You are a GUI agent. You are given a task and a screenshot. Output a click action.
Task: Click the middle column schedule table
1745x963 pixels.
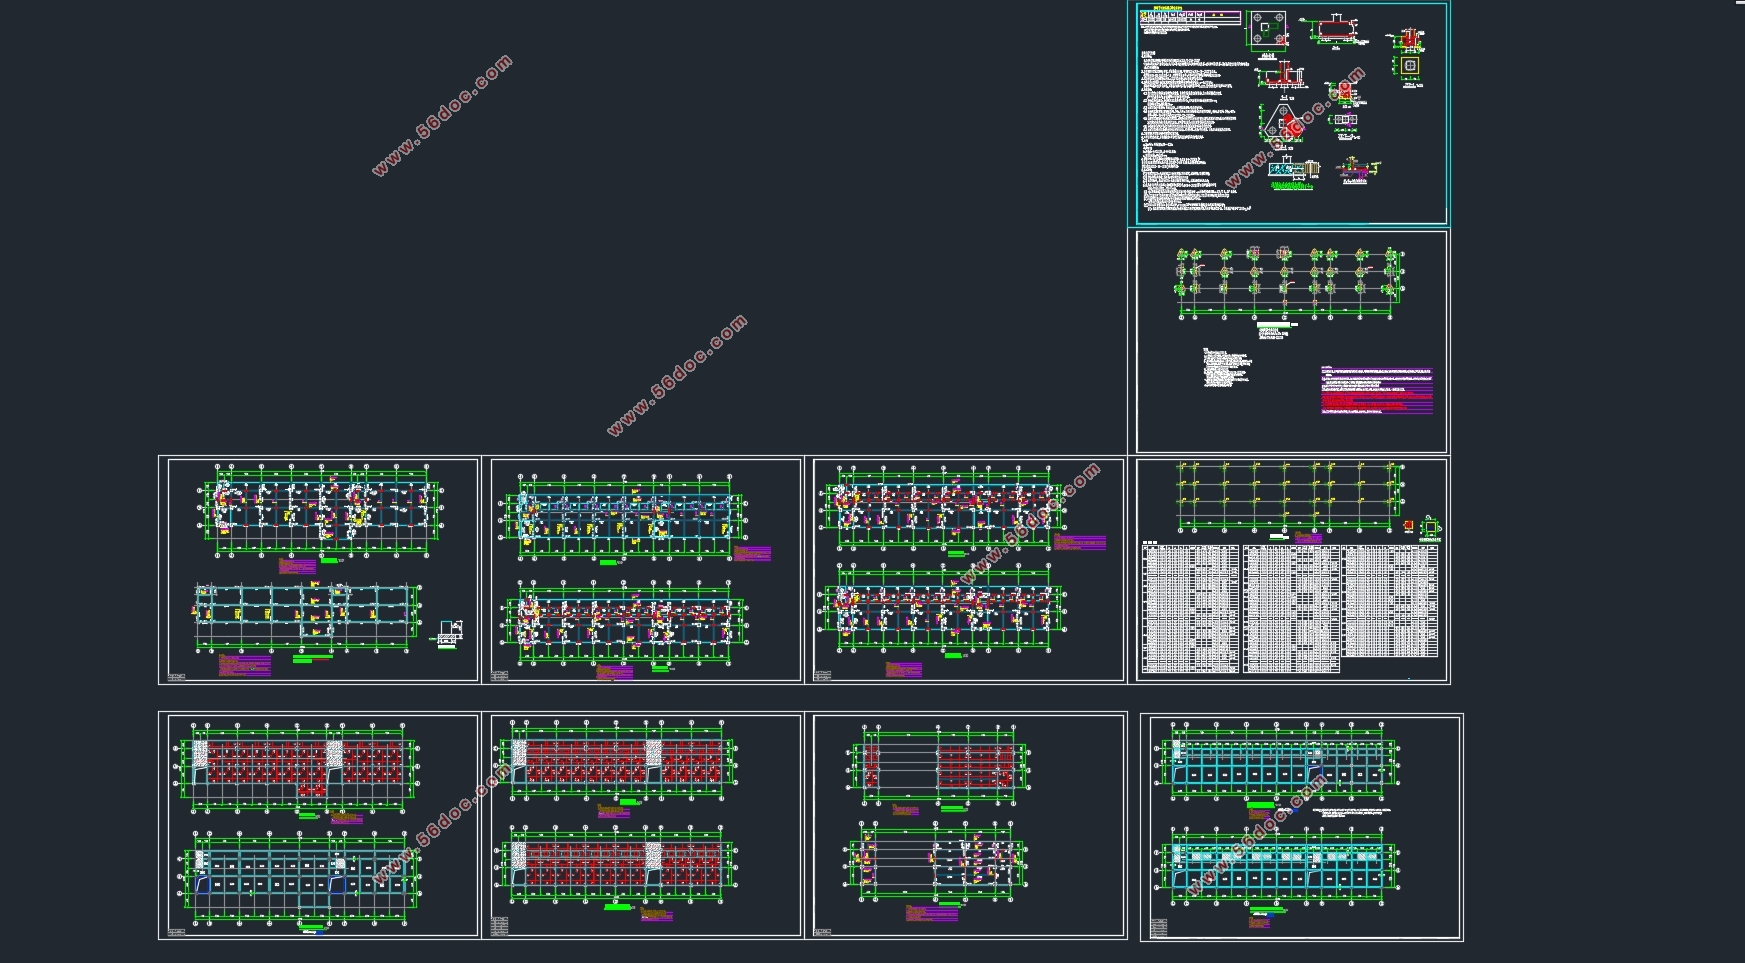tap(1291, 608)
